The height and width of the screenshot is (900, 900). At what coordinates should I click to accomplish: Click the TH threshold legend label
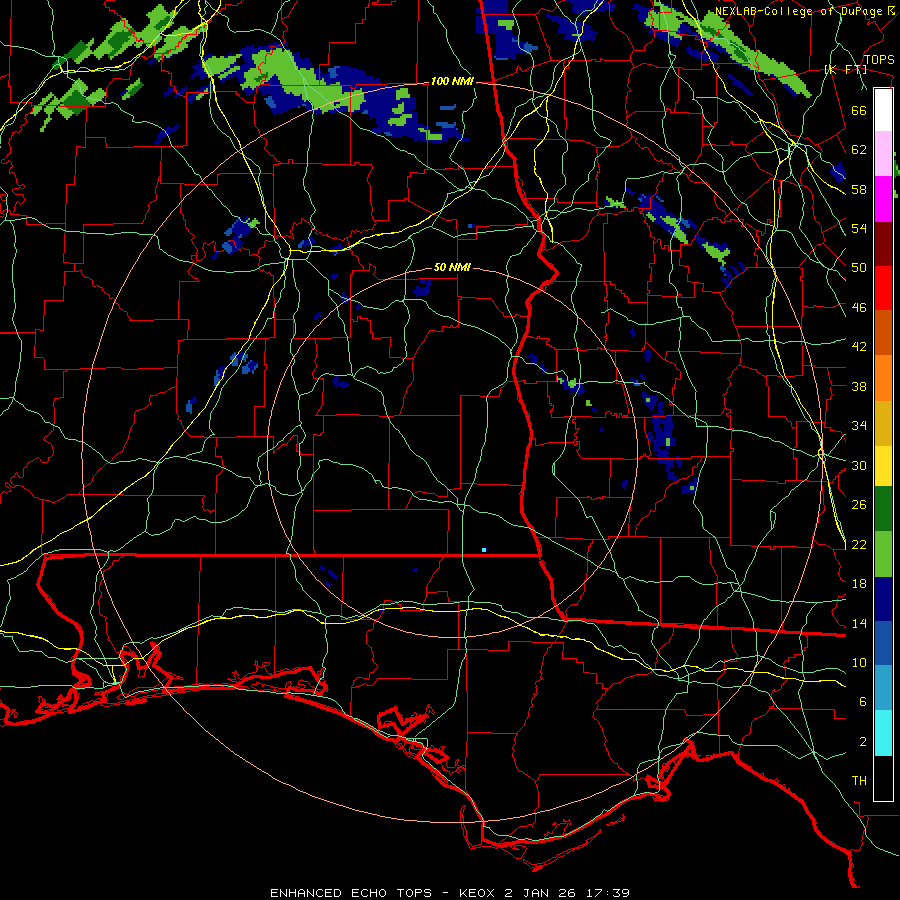pyautogui.click(x=859, y=781)
